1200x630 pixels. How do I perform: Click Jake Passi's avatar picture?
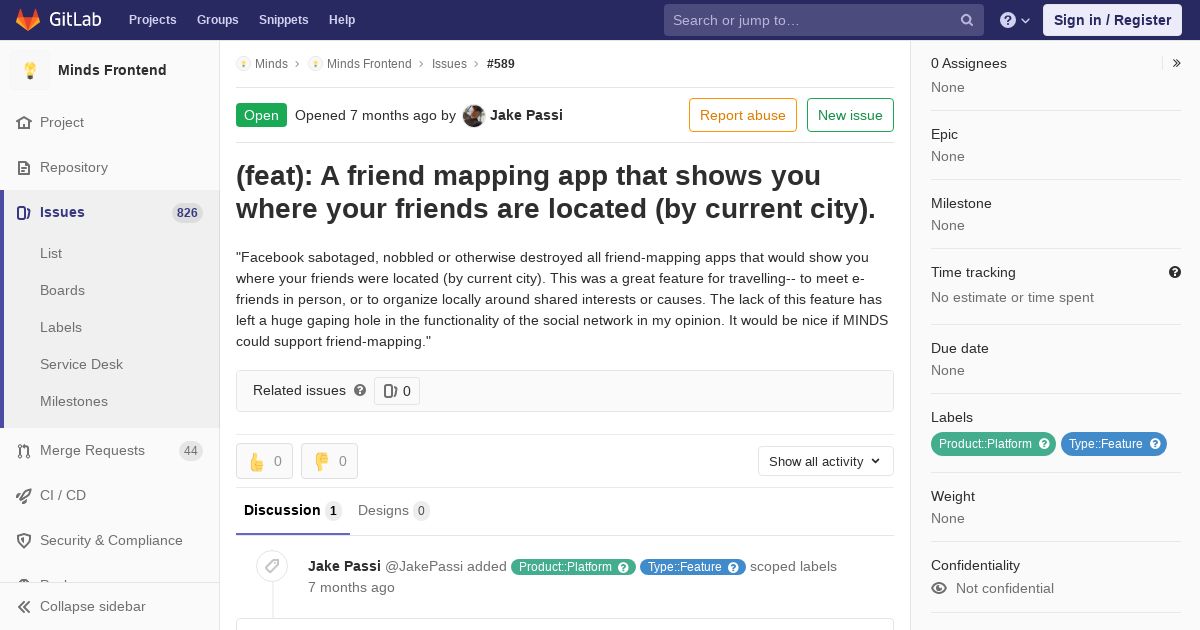pyautogui.click(x=474, y=116)
